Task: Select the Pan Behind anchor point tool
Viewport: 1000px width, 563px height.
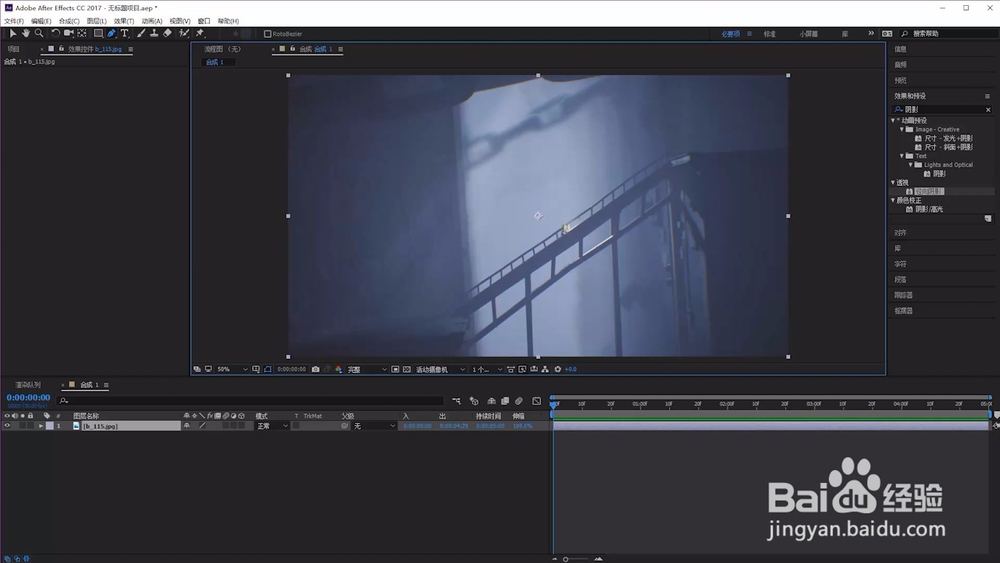Action: click(x=82, y=33)
